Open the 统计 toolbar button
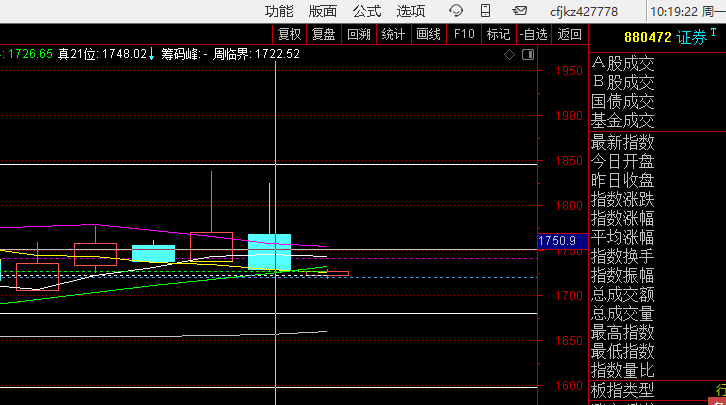 [x=394, y=34]
